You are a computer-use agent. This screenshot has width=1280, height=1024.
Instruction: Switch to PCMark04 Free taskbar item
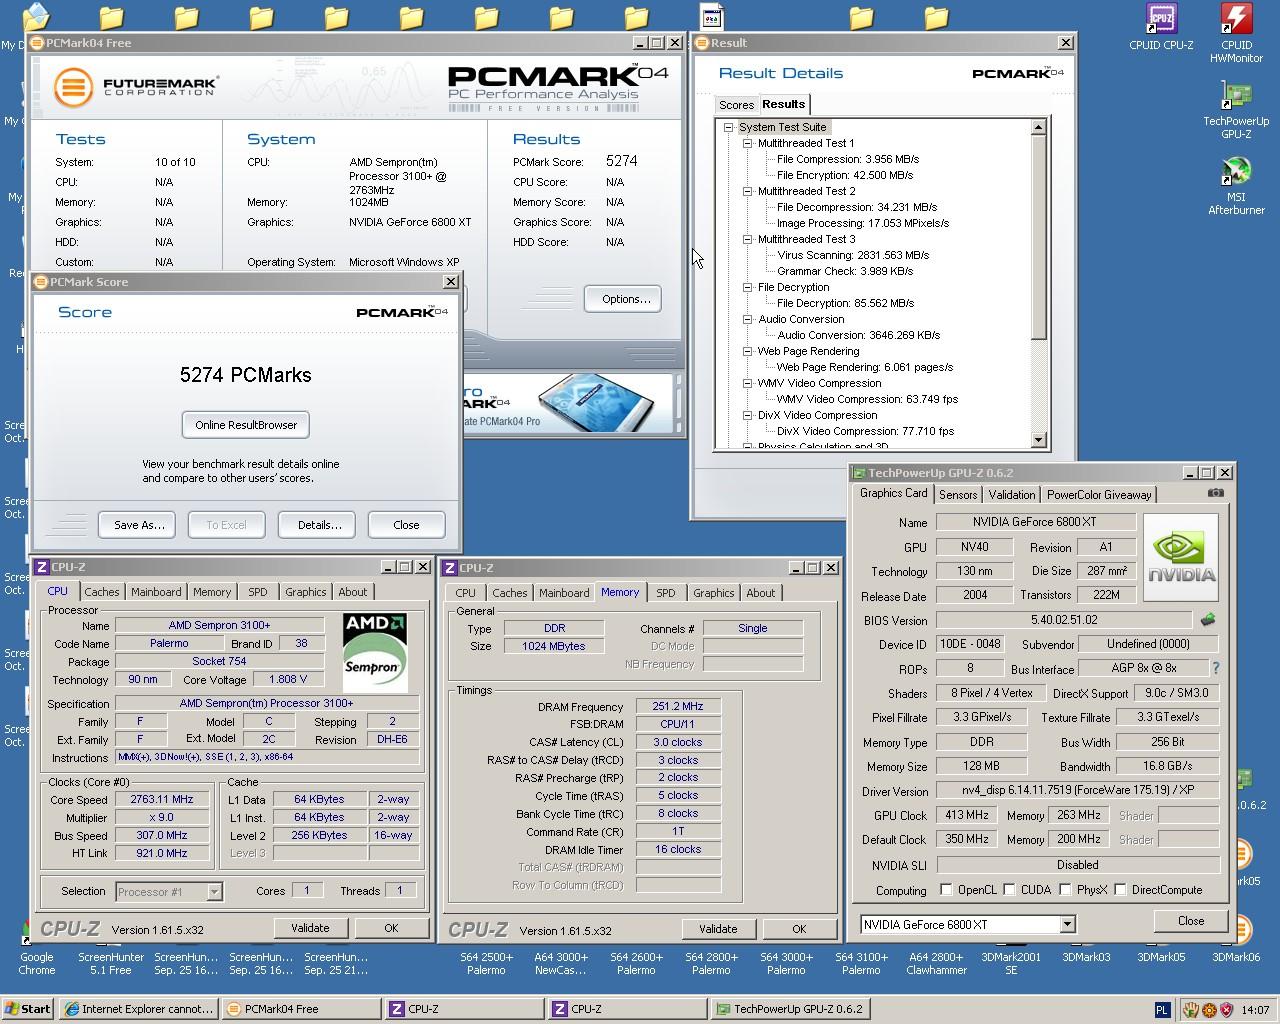coord(301,1009)
